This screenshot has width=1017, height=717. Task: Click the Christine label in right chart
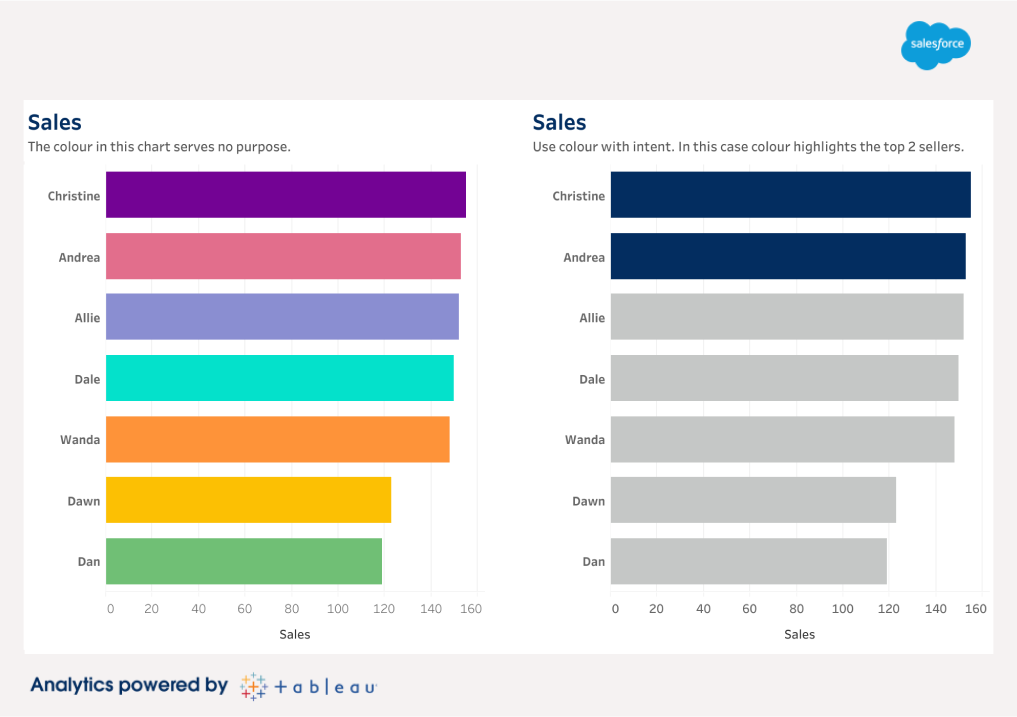(x=578, y=196)
